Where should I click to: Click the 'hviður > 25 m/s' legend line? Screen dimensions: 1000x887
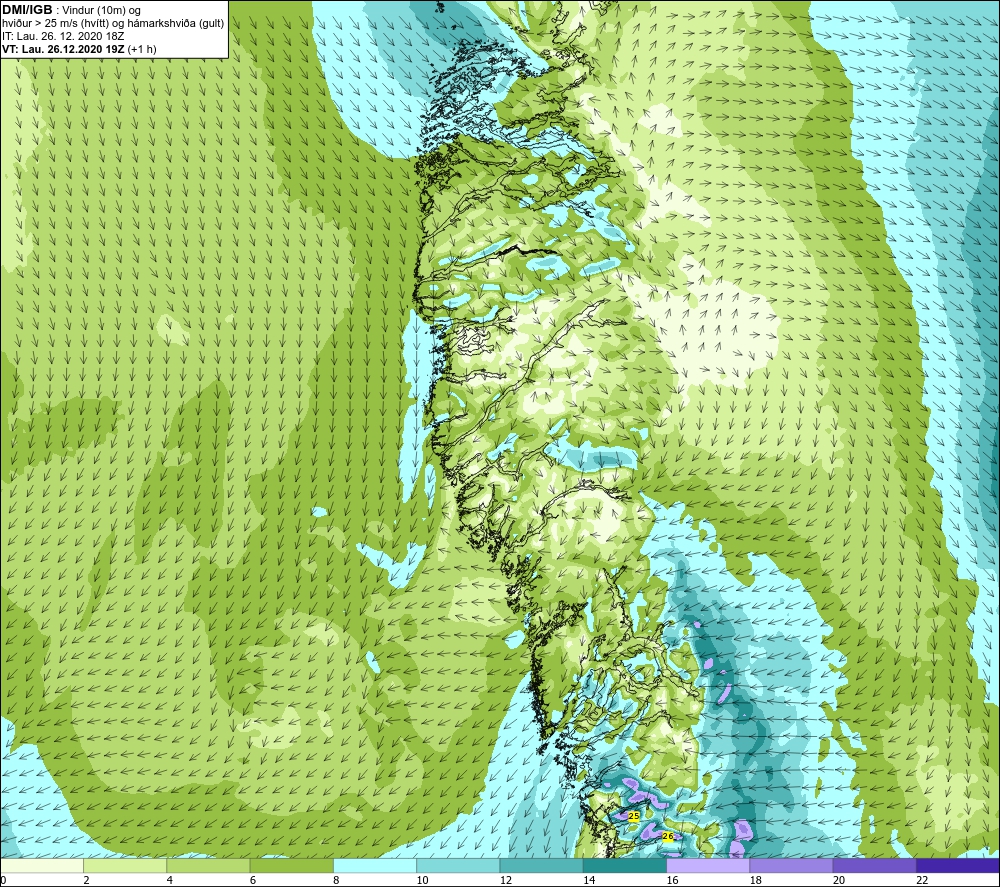coord(113,23)
